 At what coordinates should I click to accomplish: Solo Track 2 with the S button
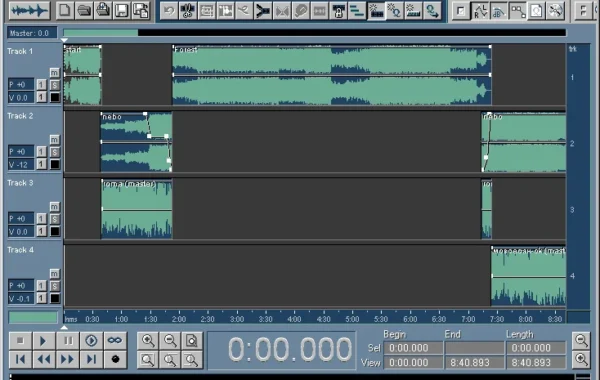55,152
